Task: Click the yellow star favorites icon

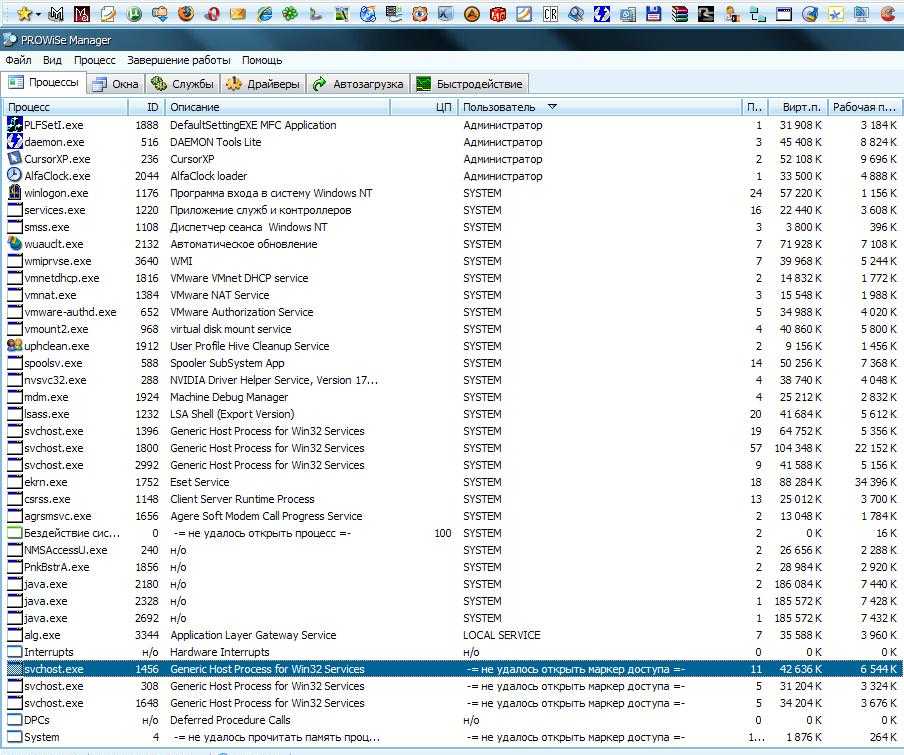Action: point(24,13)
